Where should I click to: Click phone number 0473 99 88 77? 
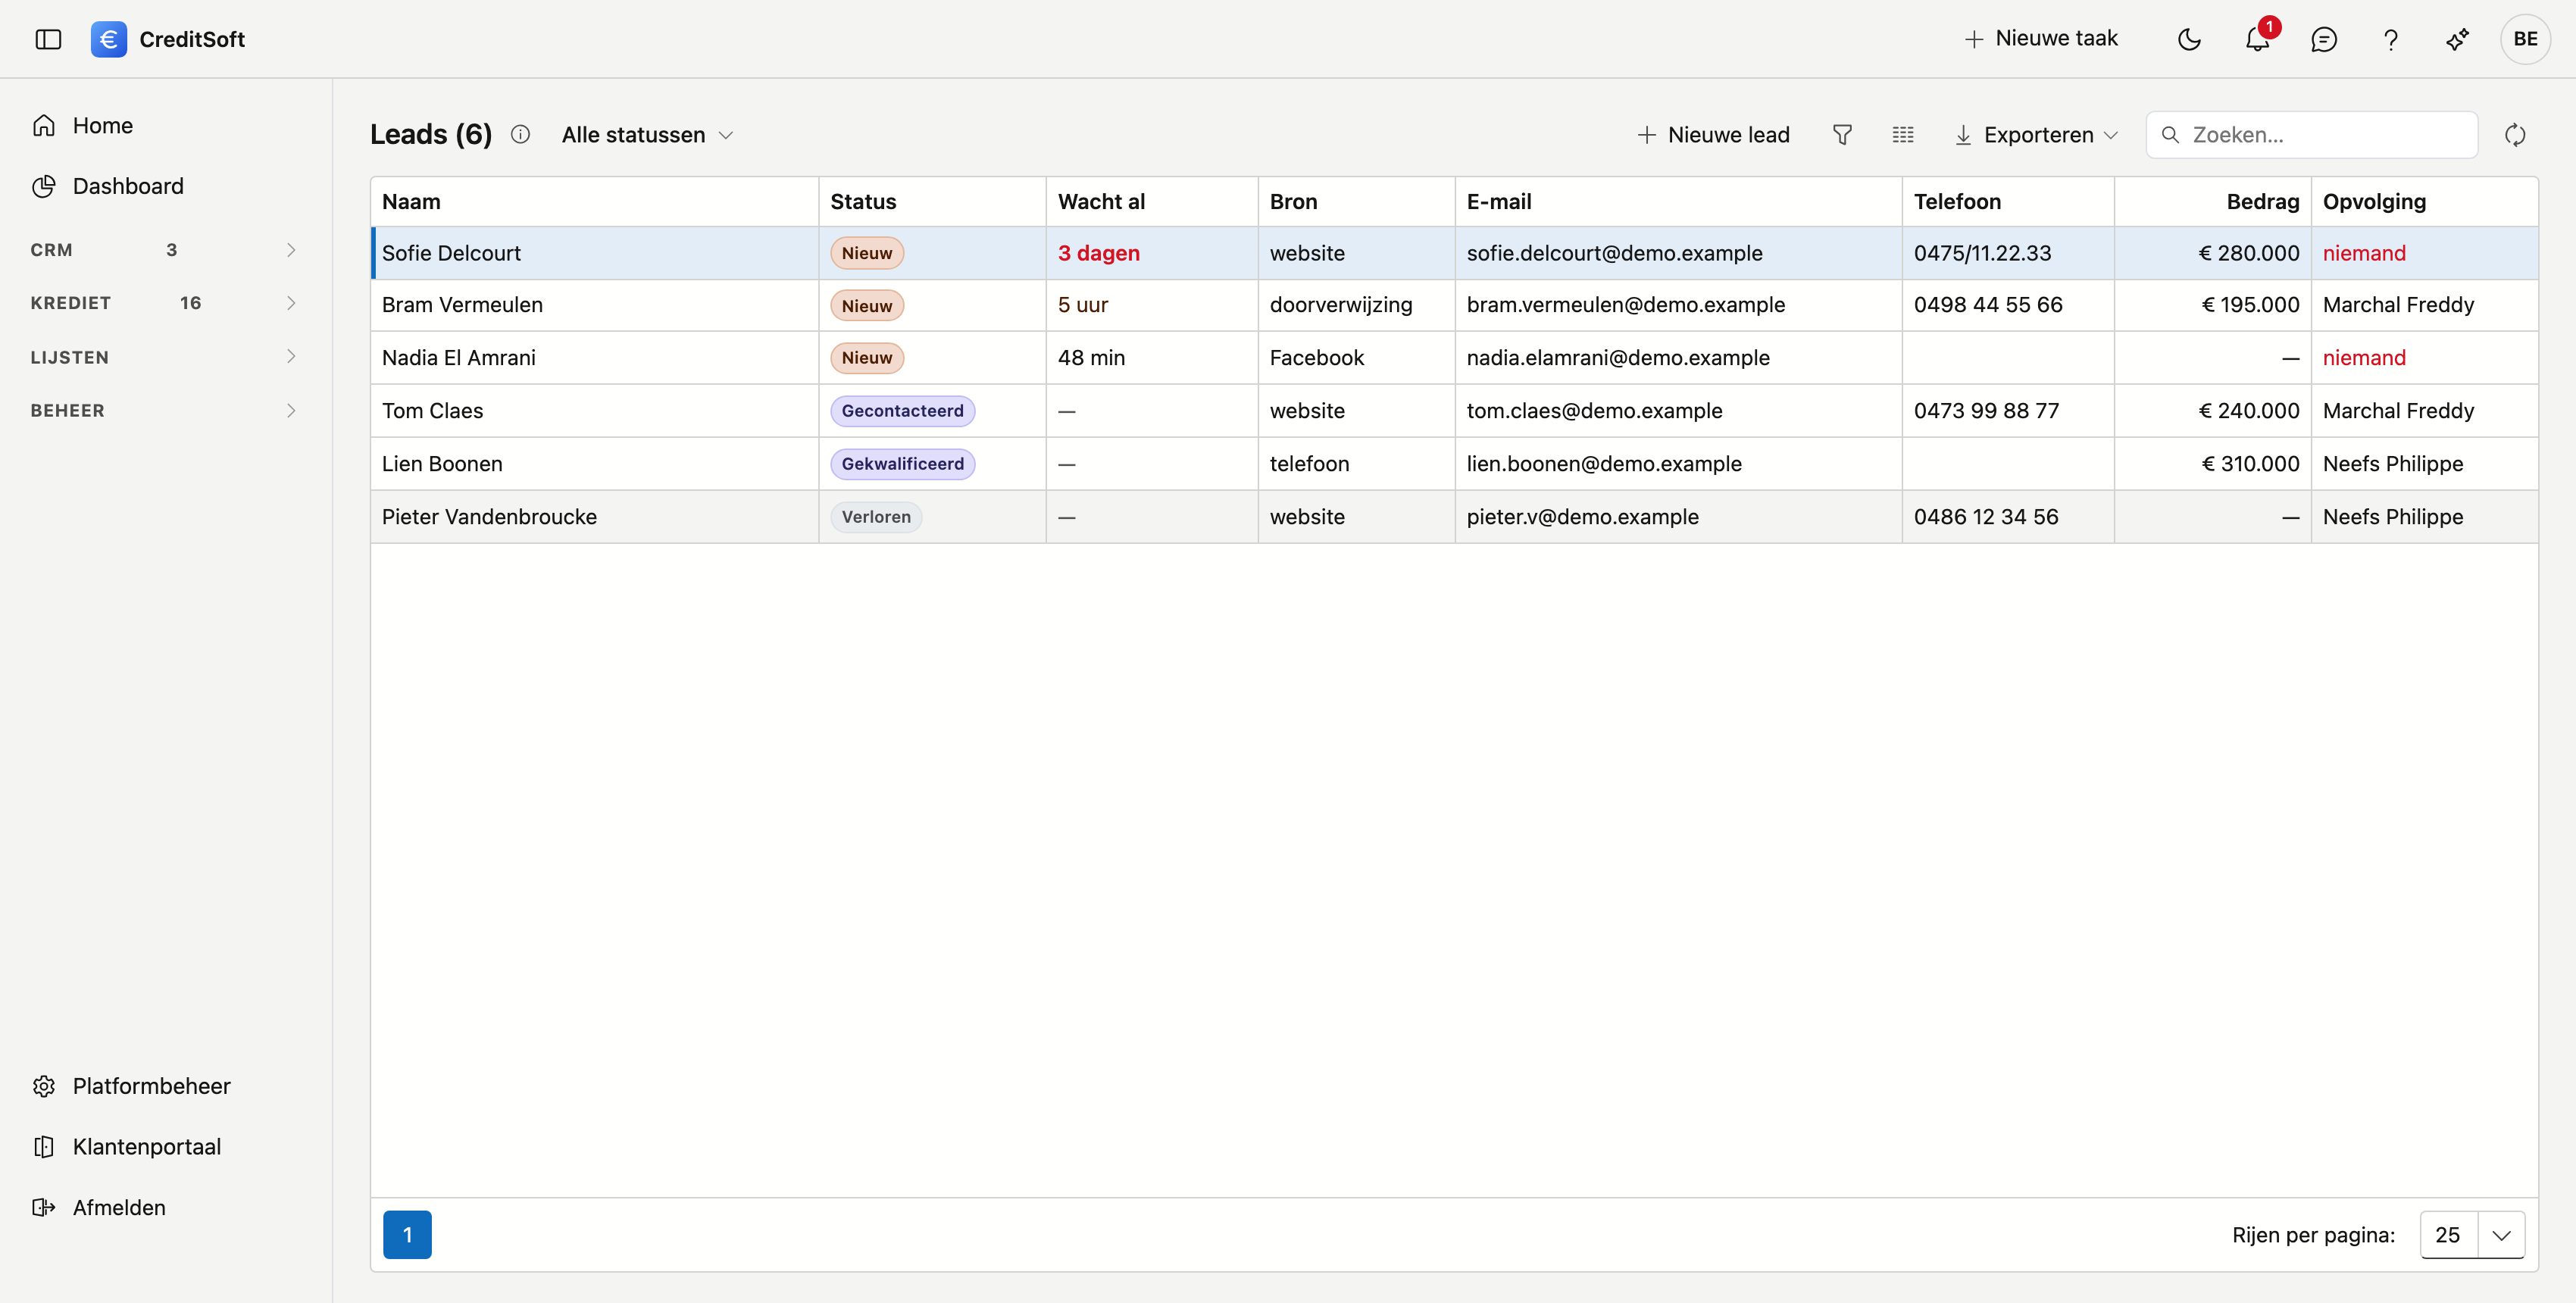coord(1986,411)
